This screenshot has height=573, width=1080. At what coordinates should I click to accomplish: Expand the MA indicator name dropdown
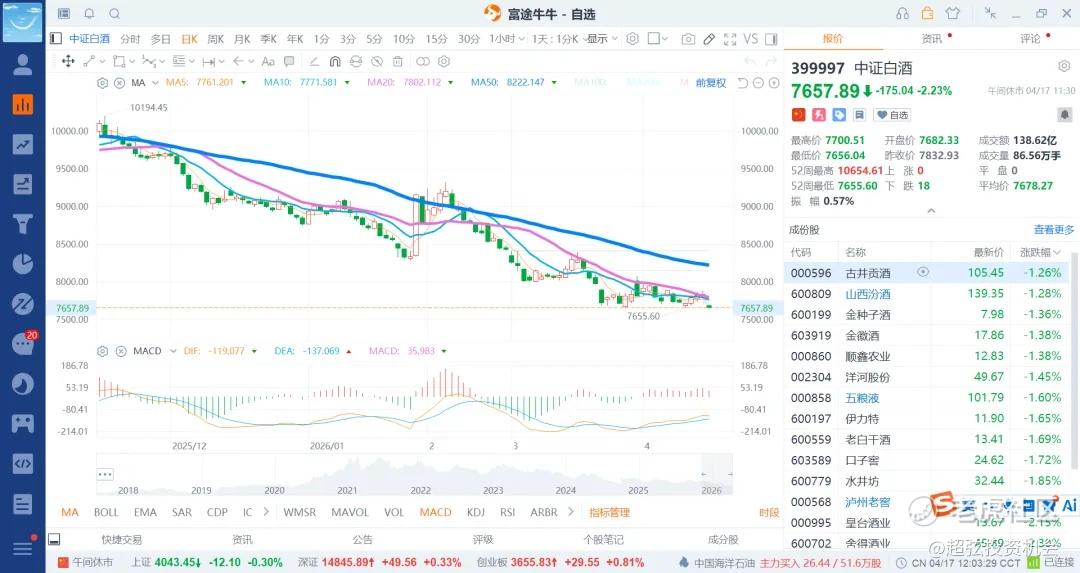(156, 83)
